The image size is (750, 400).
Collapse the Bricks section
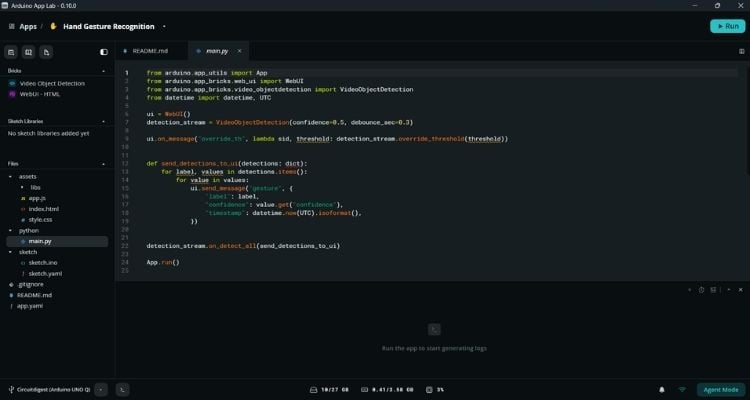coord(104,71)
